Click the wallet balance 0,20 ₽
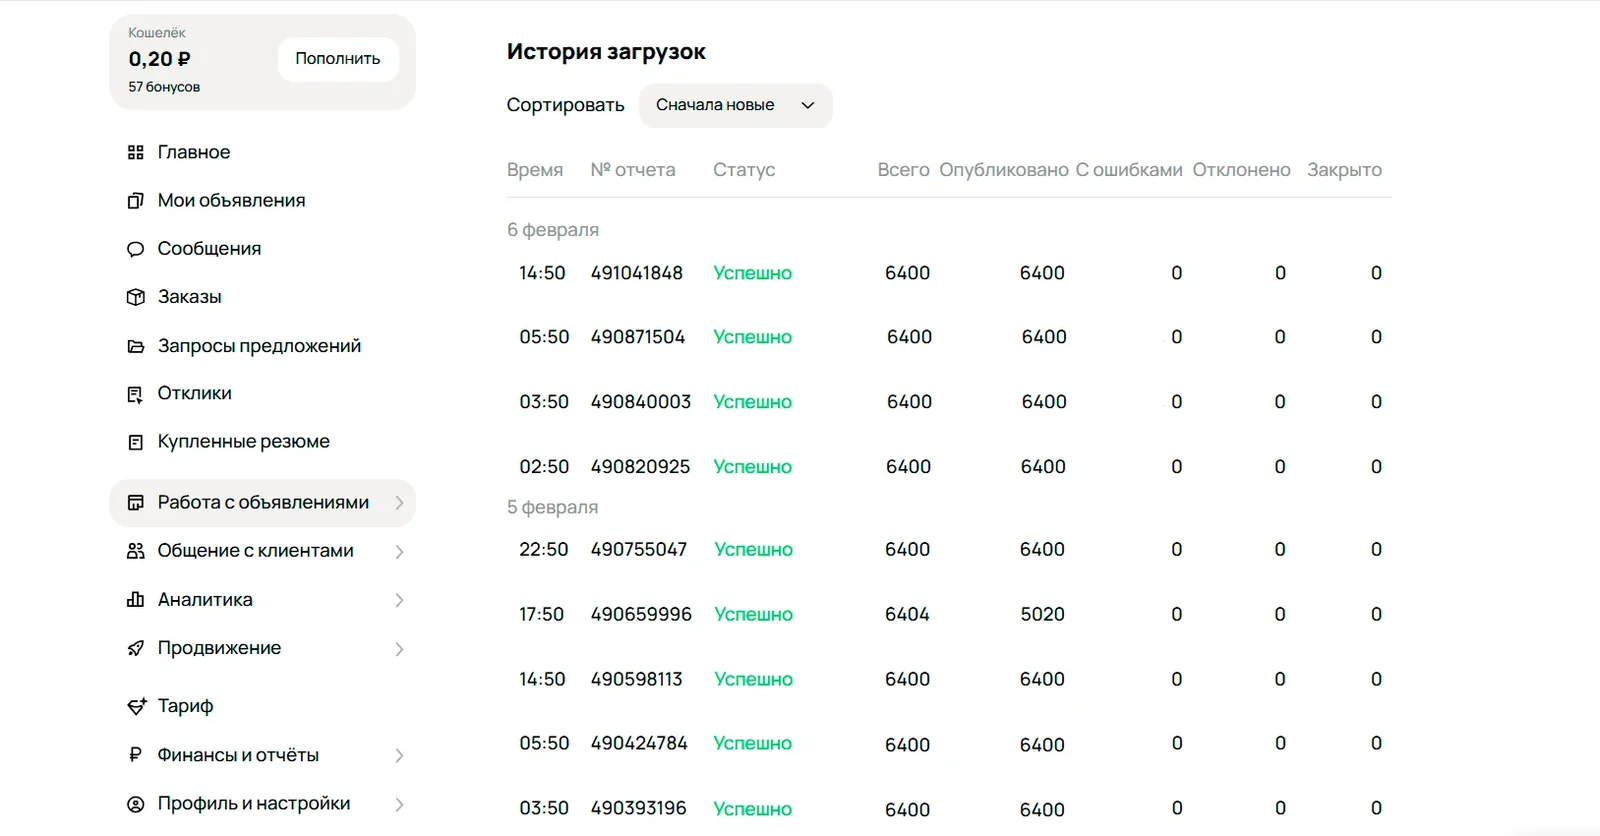 159,59
